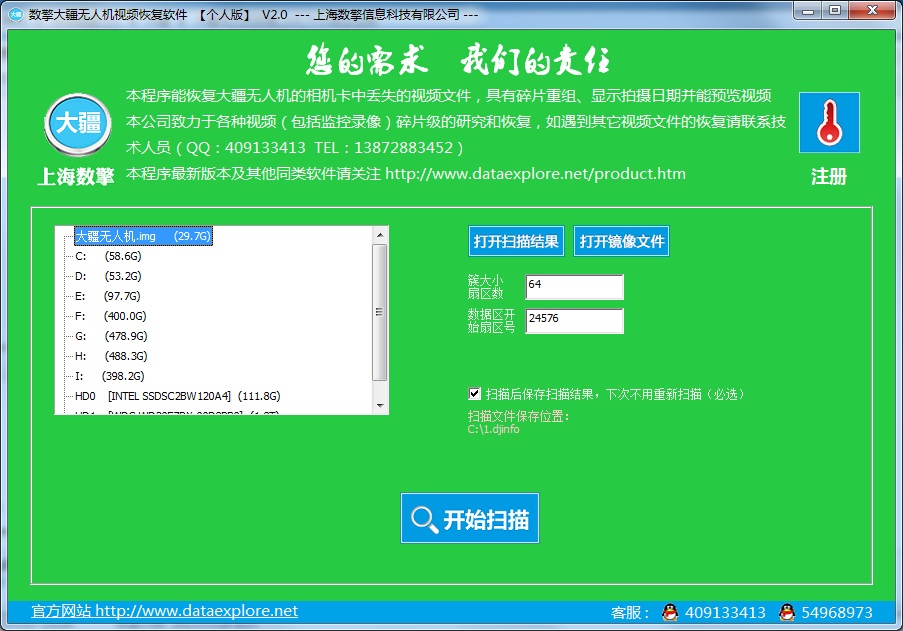Open the 官方网站 dataexplore.net link
This screenshot has width=903, height=631.
(x=165, y=611)
